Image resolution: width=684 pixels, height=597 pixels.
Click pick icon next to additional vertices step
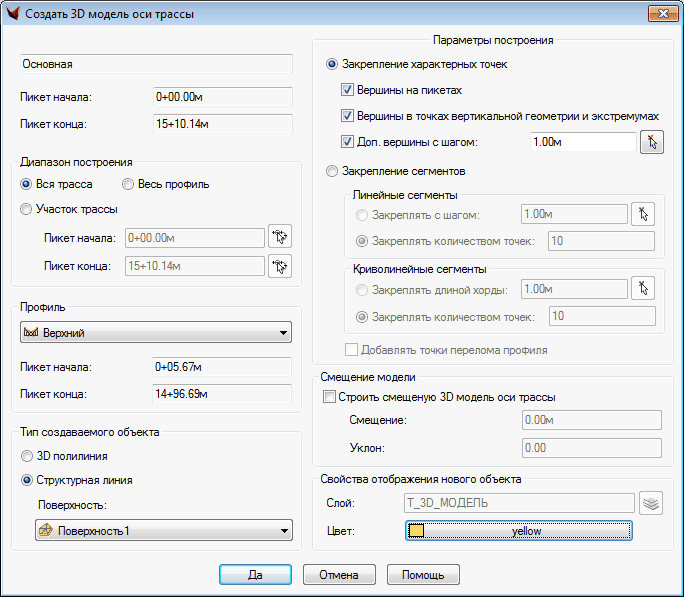click(651, 142)
